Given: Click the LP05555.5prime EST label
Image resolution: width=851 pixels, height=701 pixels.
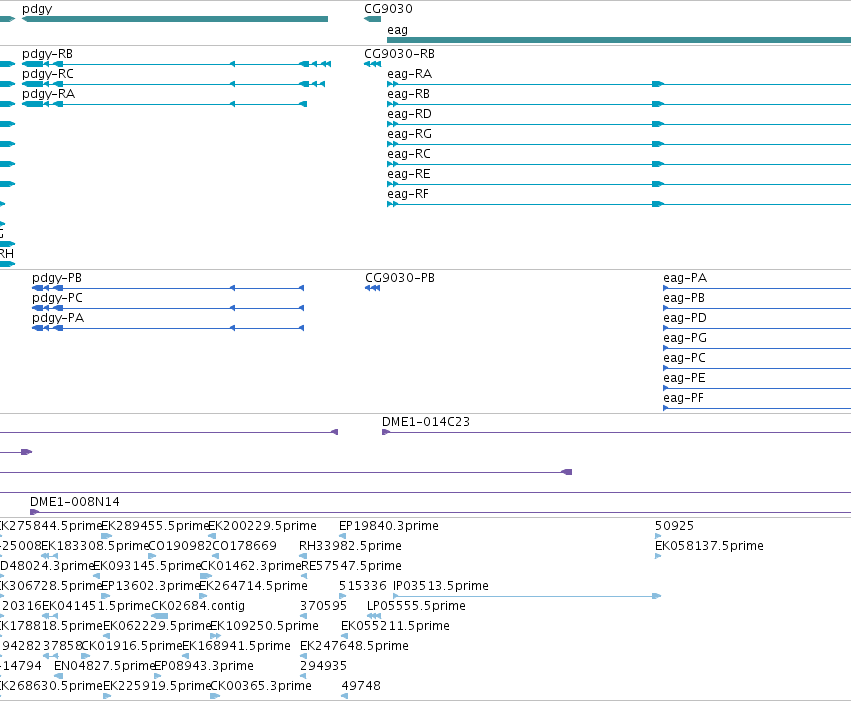Looking at the screenshot, I should coord(416,606).
